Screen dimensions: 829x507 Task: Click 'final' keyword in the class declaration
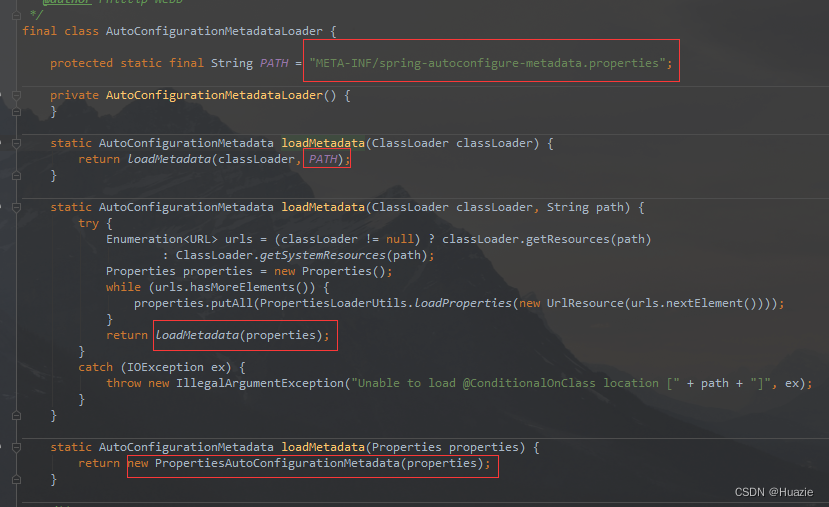[x=39, y=31]
